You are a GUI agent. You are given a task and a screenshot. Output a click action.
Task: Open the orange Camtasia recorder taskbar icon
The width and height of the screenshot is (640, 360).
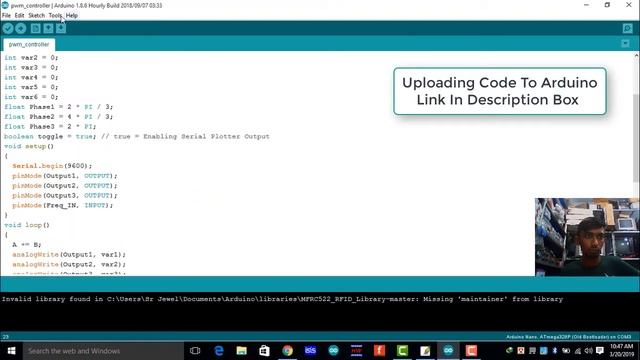tap(471, 351)
